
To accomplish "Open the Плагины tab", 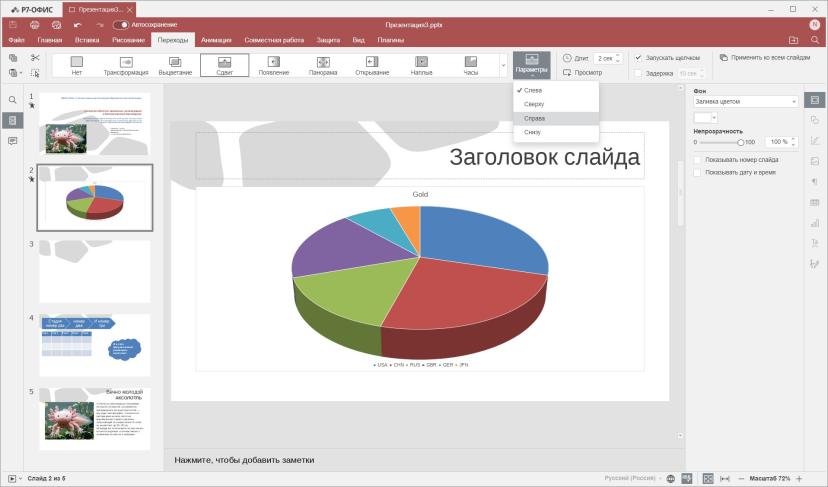I will 391,40.
